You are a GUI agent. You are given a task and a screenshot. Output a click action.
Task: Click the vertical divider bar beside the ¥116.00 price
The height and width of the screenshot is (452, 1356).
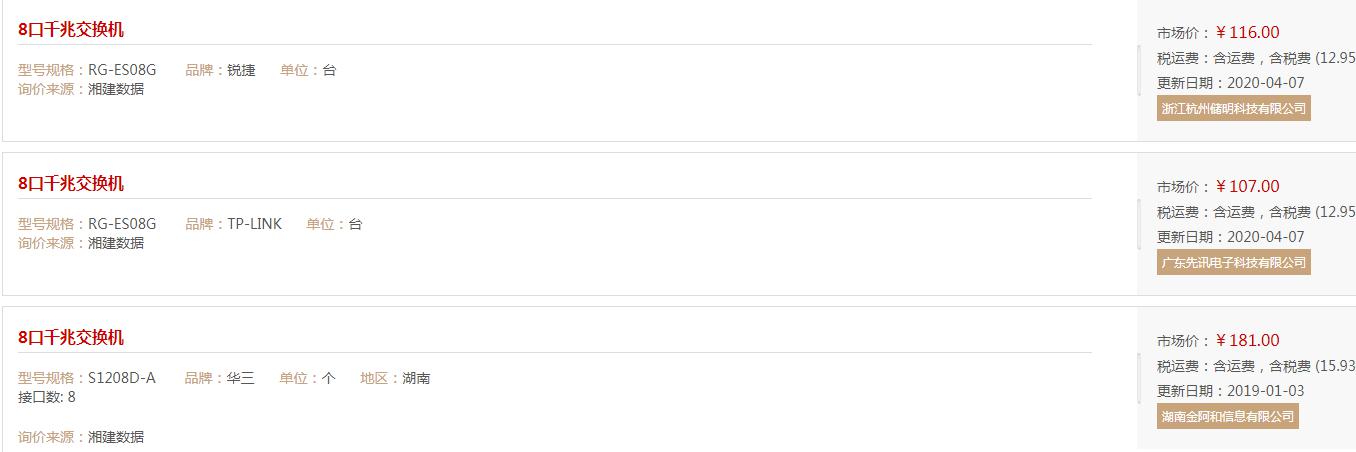(x=1139, y=70)
